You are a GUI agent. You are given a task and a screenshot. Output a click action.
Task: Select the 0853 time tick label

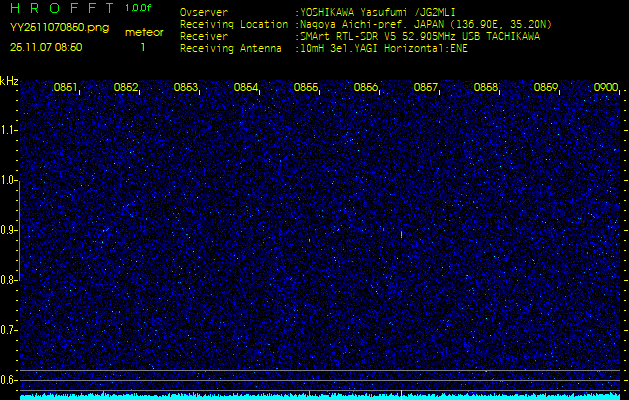point(186,88)
